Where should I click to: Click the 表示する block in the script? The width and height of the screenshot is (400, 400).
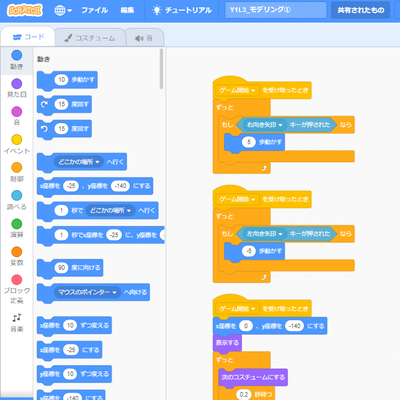[227, 343]
